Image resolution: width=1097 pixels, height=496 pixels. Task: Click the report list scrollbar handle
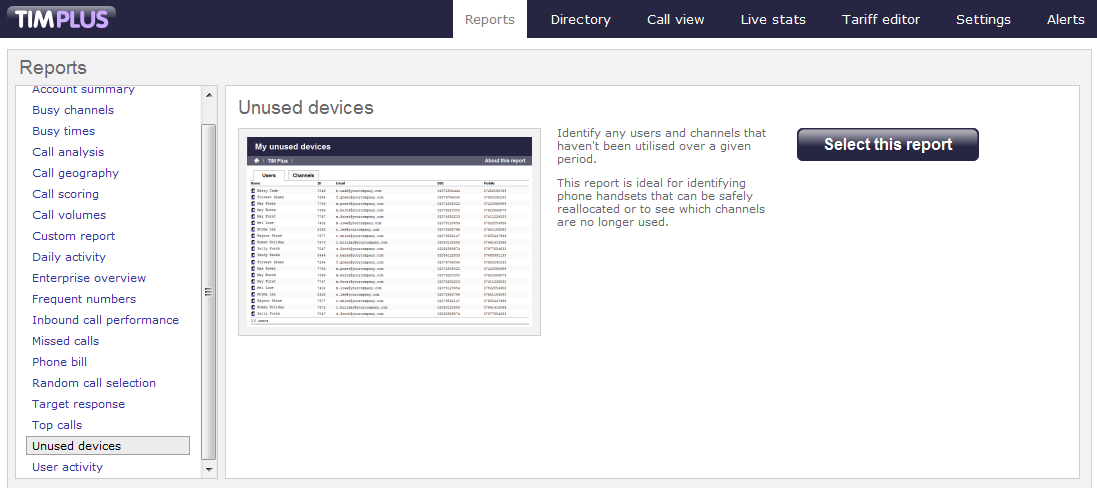[209, 290]
